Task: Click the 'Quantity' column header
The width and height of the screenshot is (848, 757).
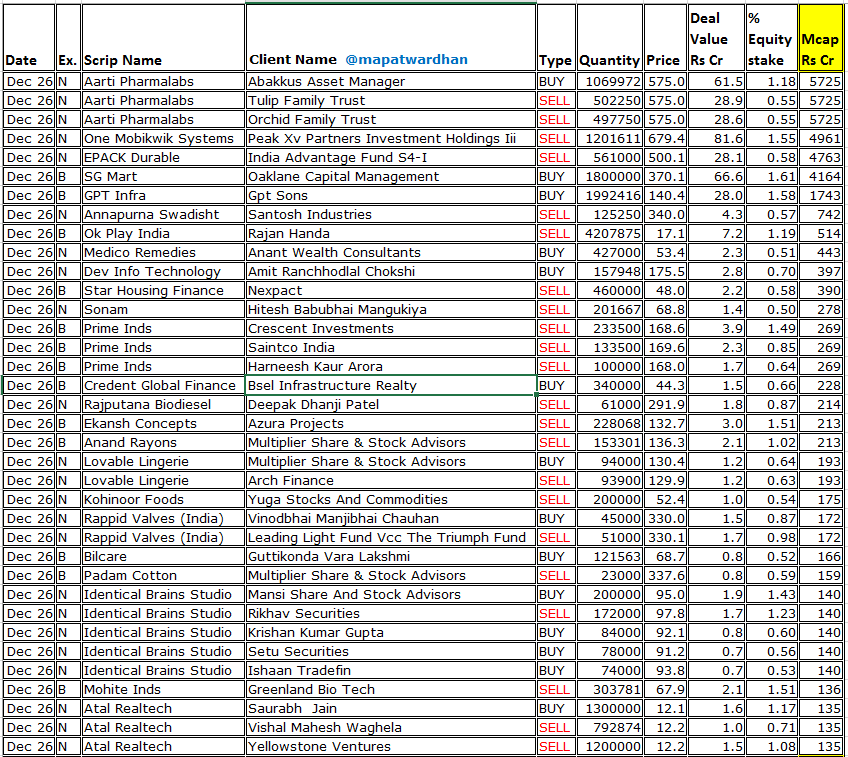Action: tap(610, 38)
